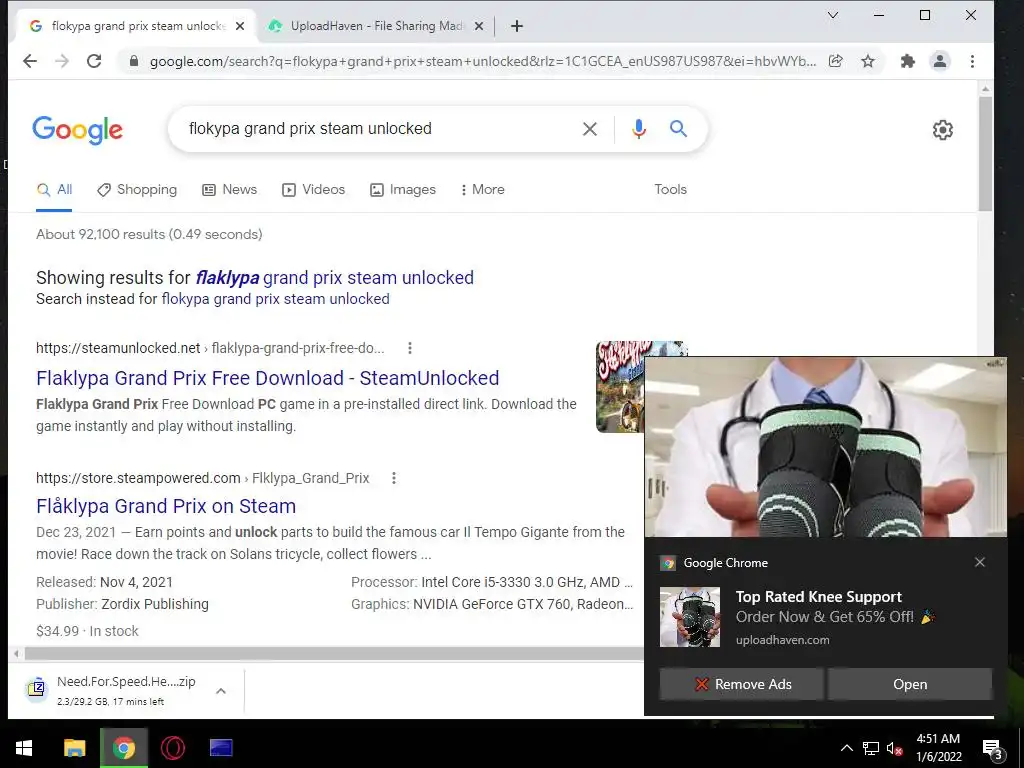This screenshot has height=768, width=1024.
Task: Search instead for flokypa grand prix link
Action: tap(275, 299)
